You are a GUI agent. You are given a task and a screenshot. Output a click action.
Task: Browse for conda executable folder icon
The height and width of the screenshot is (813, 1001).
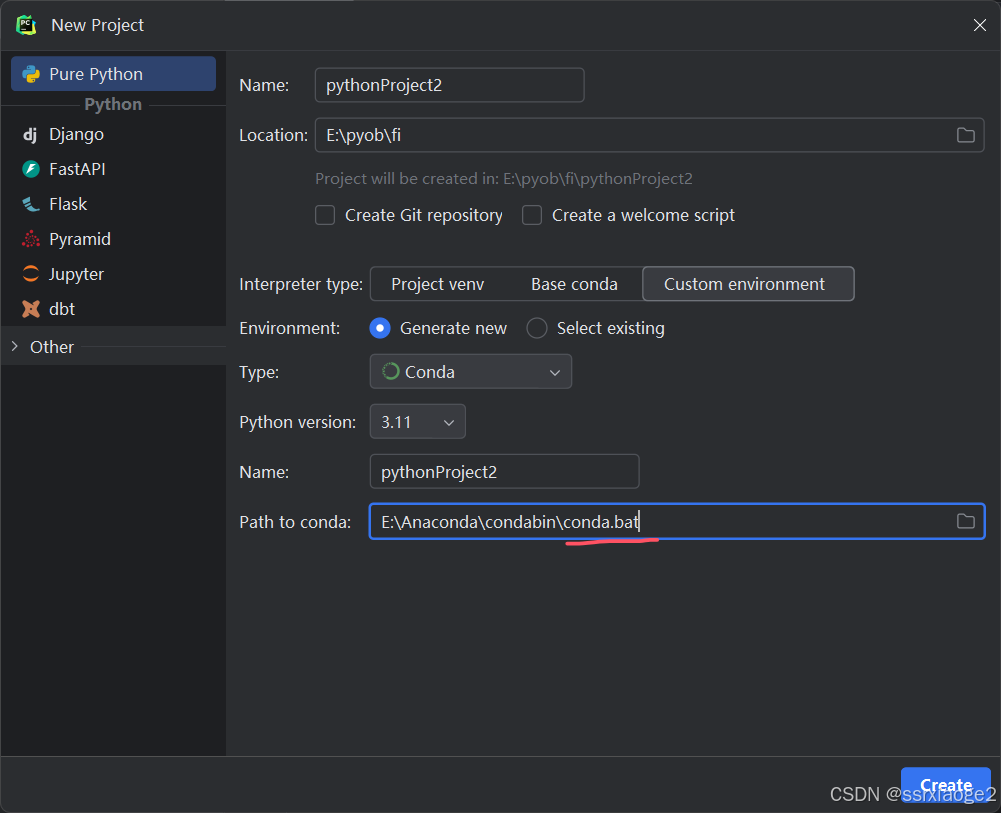click(965, 521)
